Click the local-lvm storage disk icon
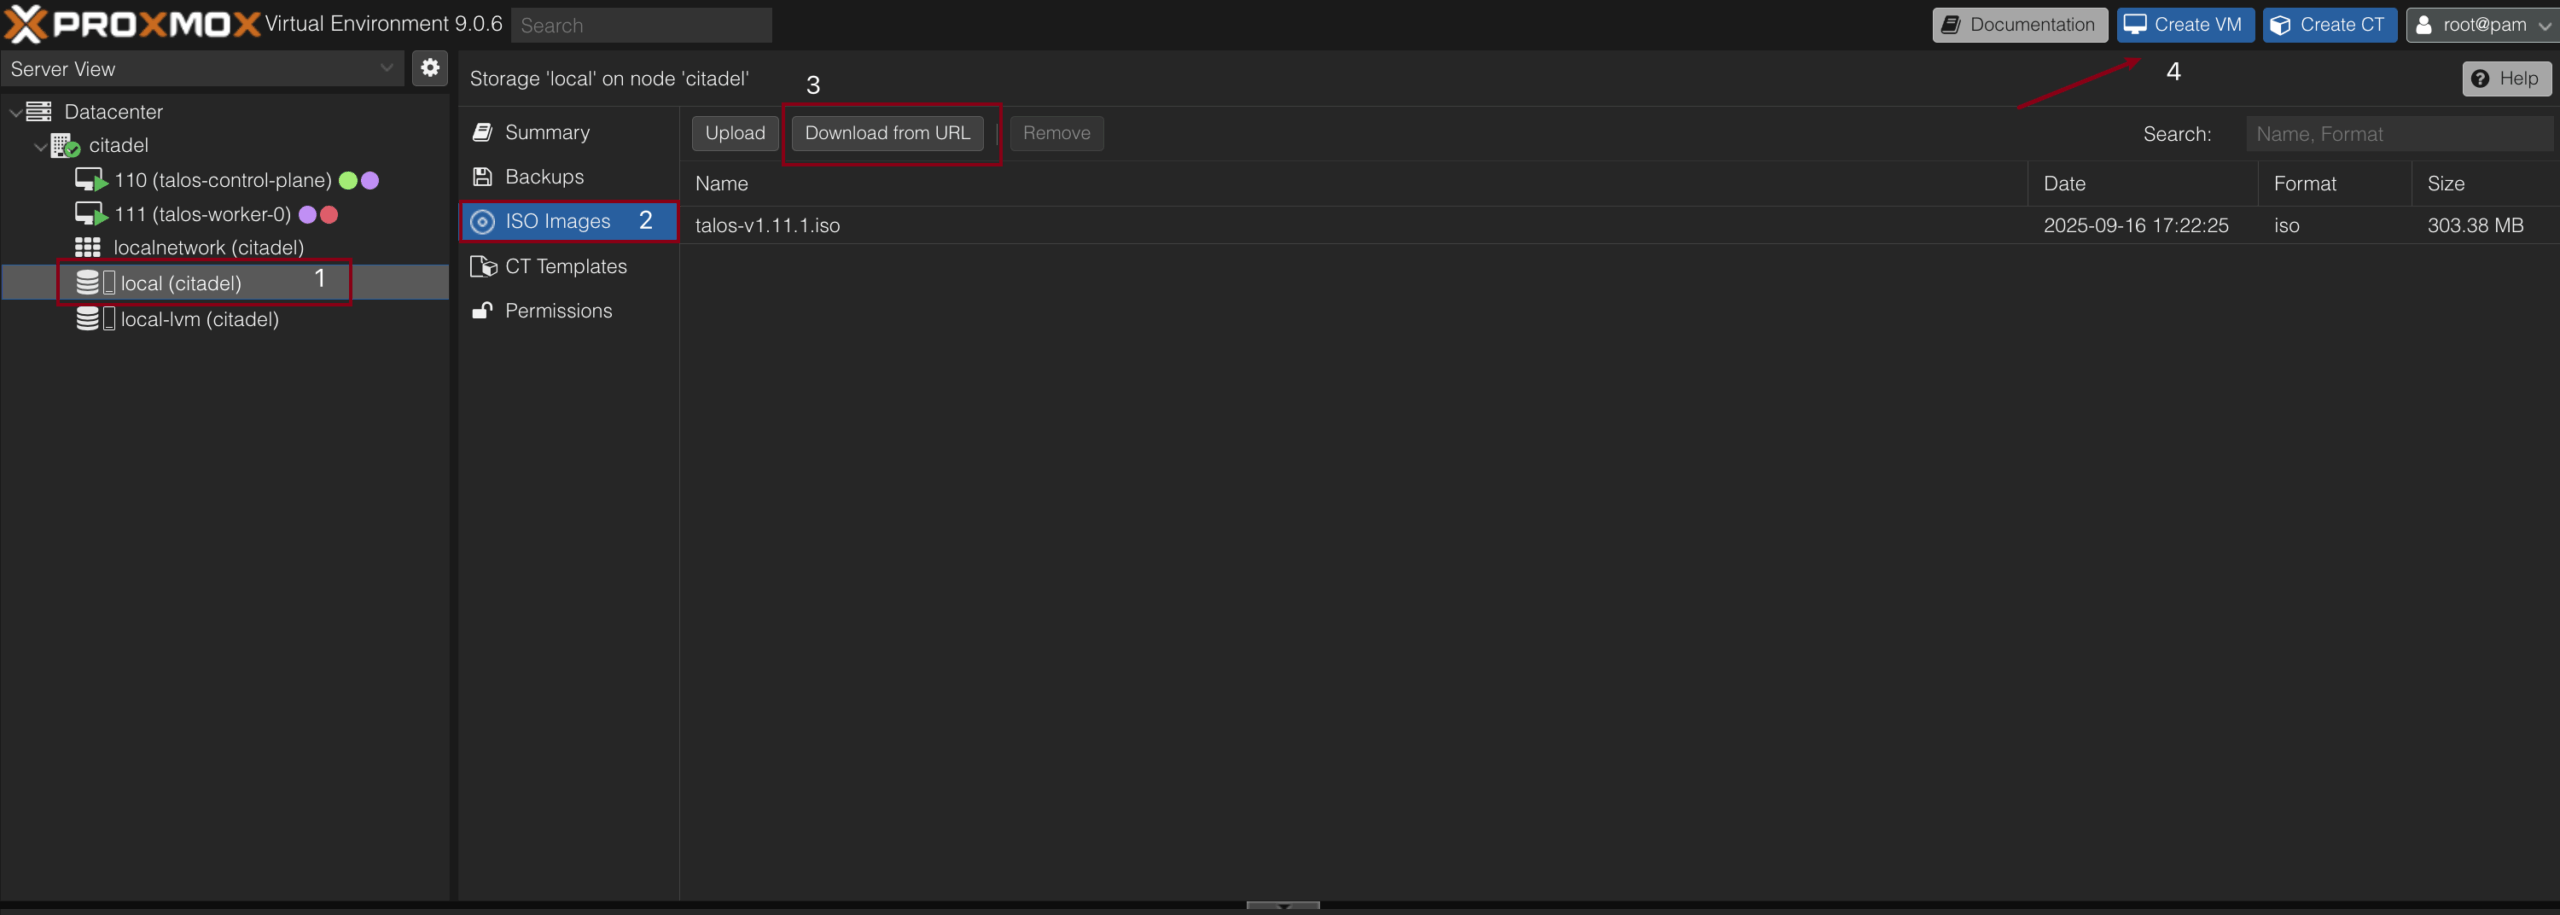 tap(89, 319)
